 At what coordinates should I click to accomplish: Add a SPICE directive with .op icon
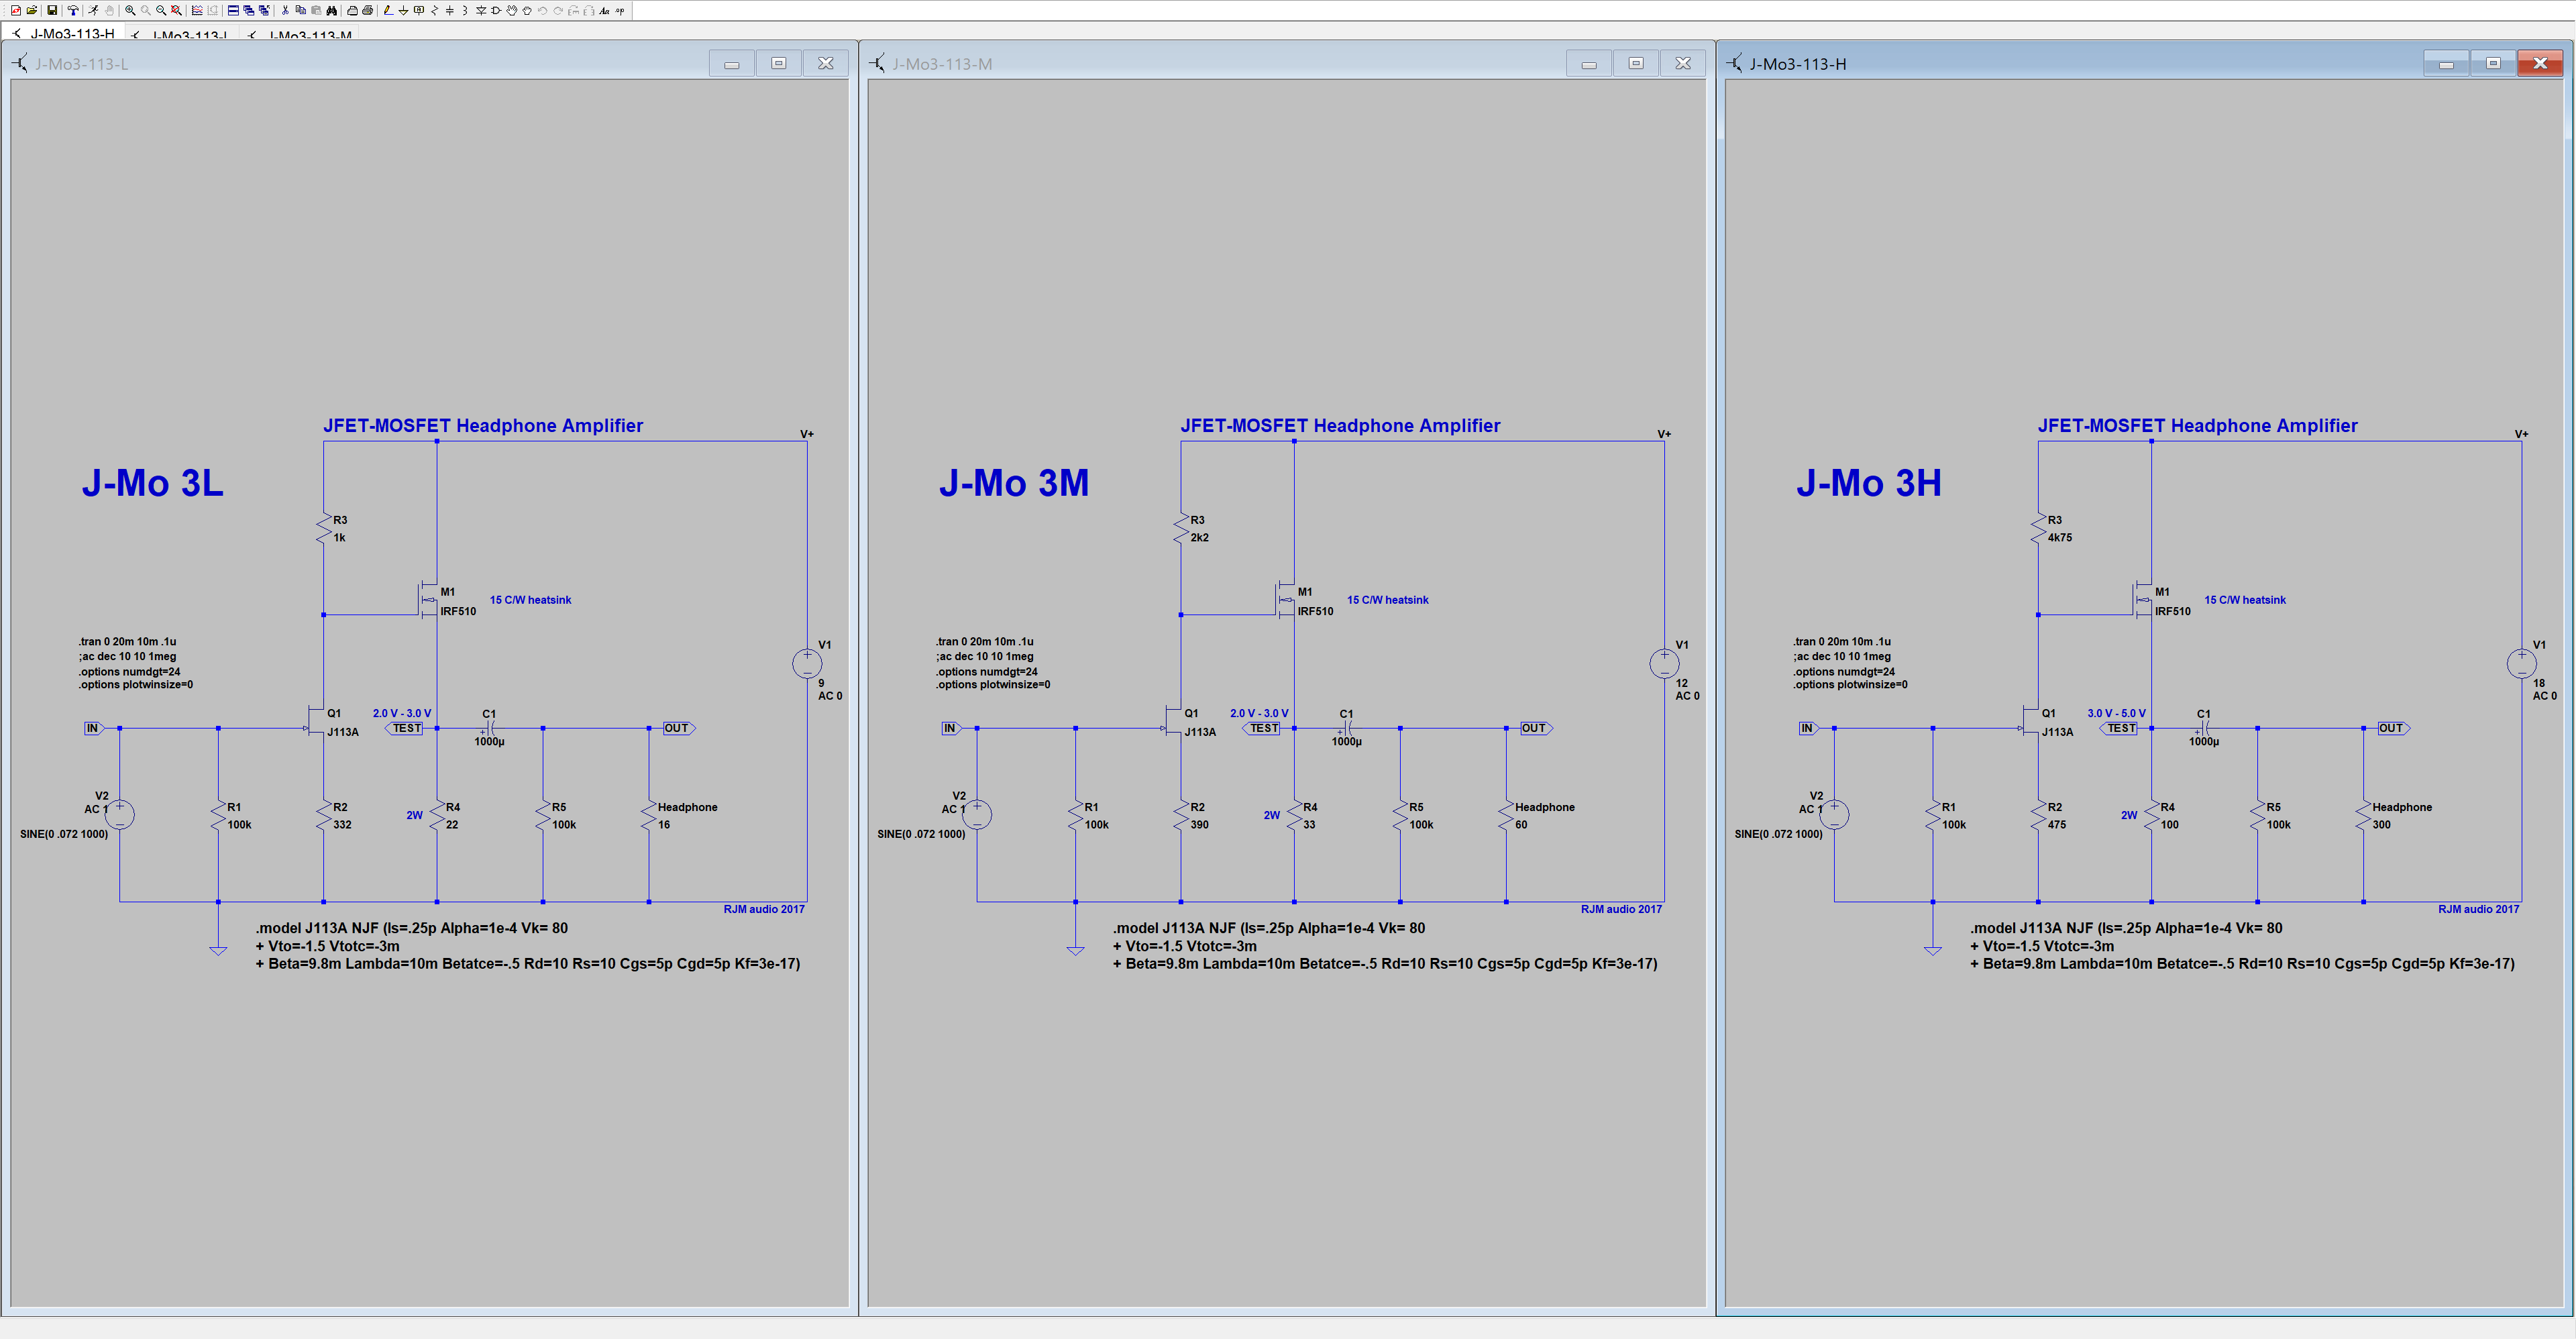(x=619, y=10)
